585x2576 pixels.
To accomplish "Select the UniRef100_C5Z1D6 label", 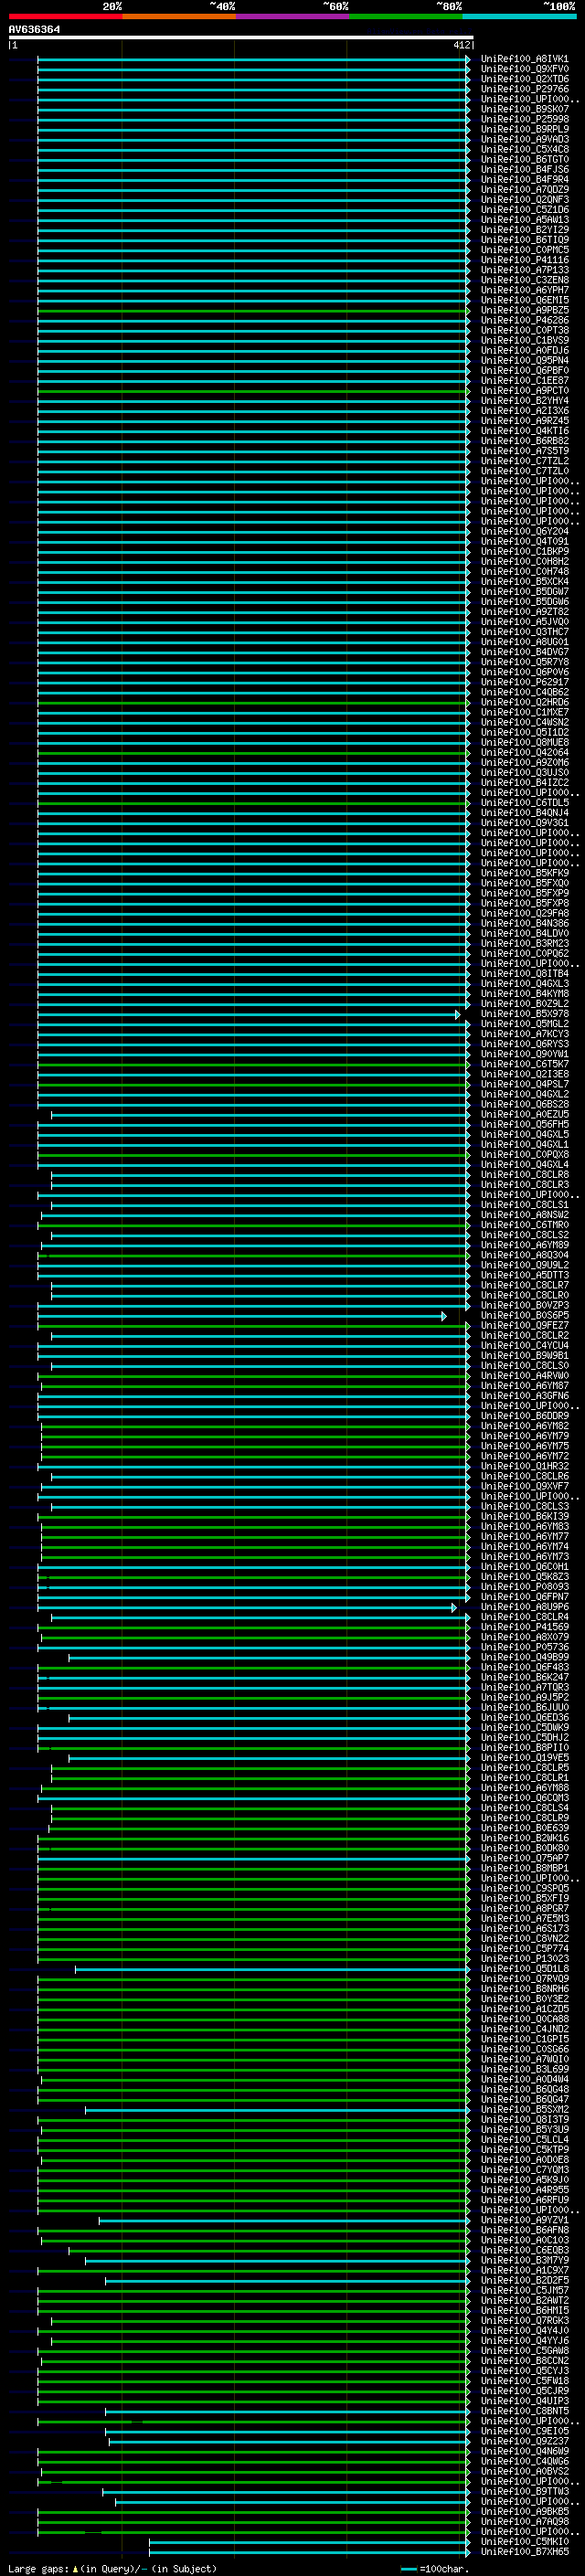I will pos(524,210).
